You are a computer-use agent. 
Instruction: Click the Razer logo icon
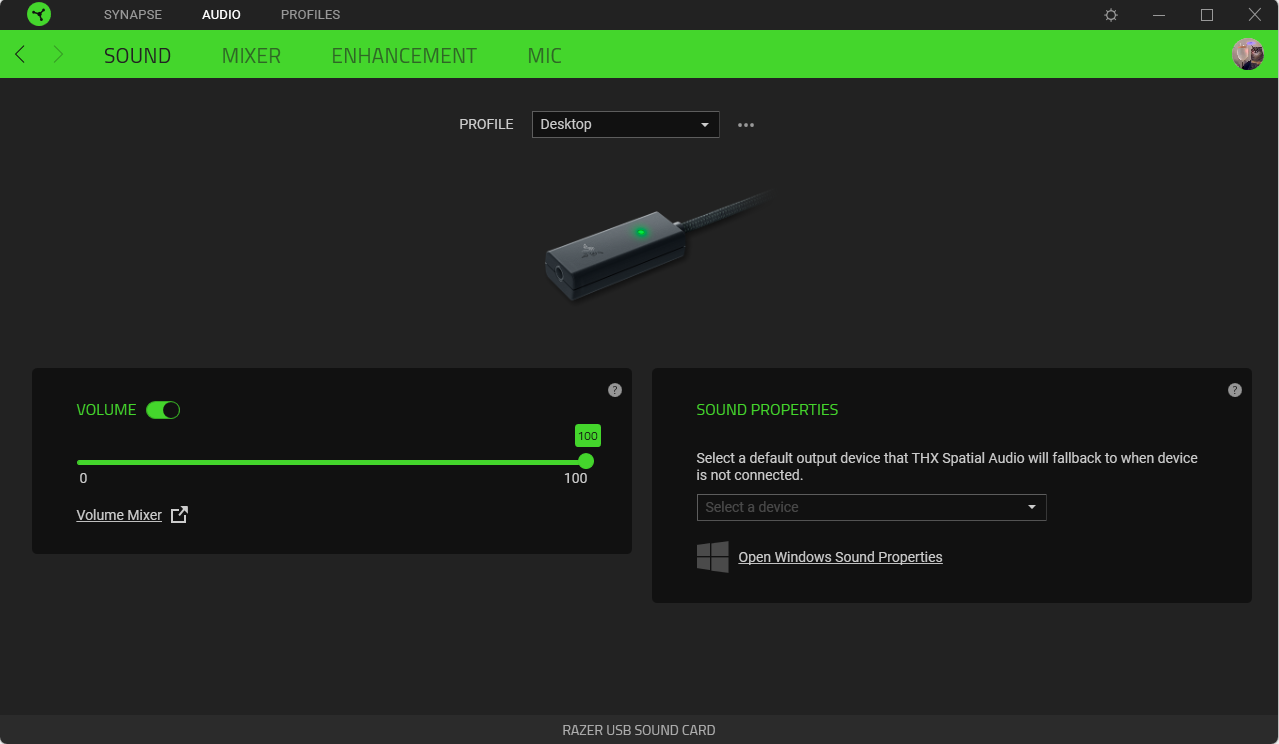[x=39, y=15]
